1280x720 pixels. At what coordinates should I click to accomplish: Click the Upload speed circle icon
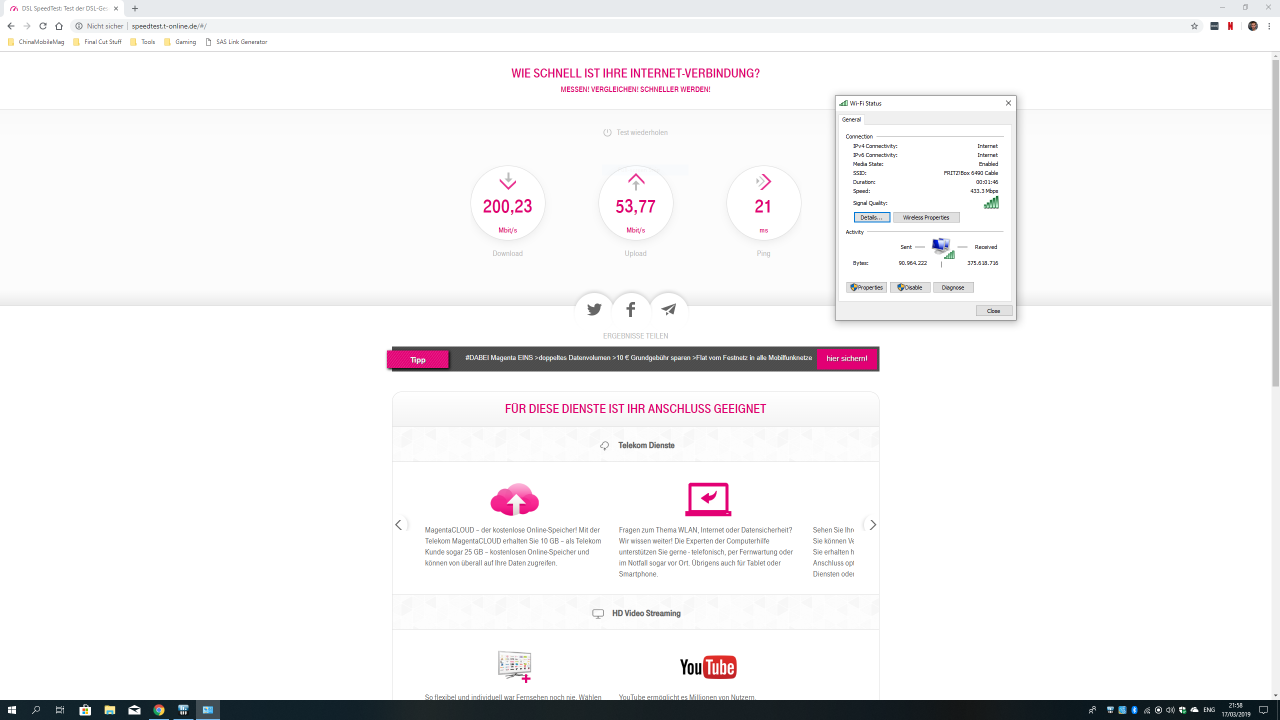(636, 204)
